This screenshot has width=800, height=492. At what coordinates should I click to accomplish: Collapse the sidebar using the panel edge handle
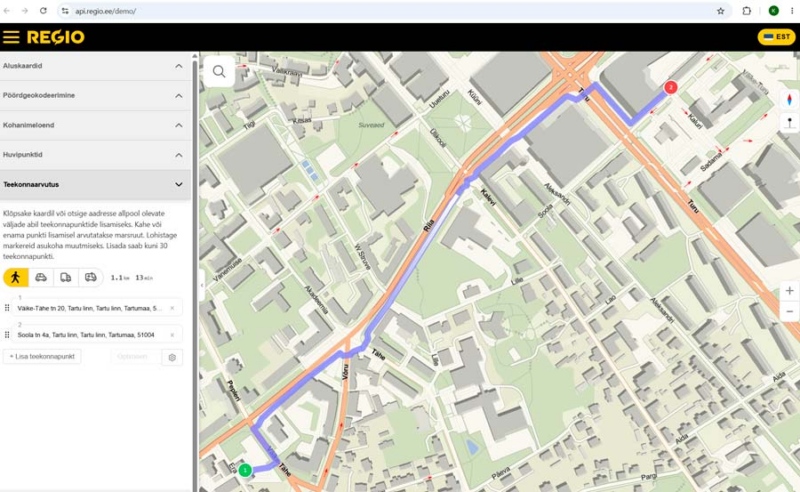point(202,285)
